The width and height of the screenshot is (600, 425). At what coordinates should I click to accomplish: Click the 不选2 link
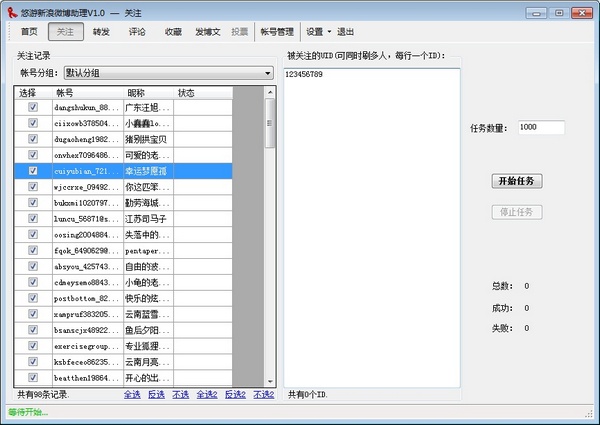264,394
